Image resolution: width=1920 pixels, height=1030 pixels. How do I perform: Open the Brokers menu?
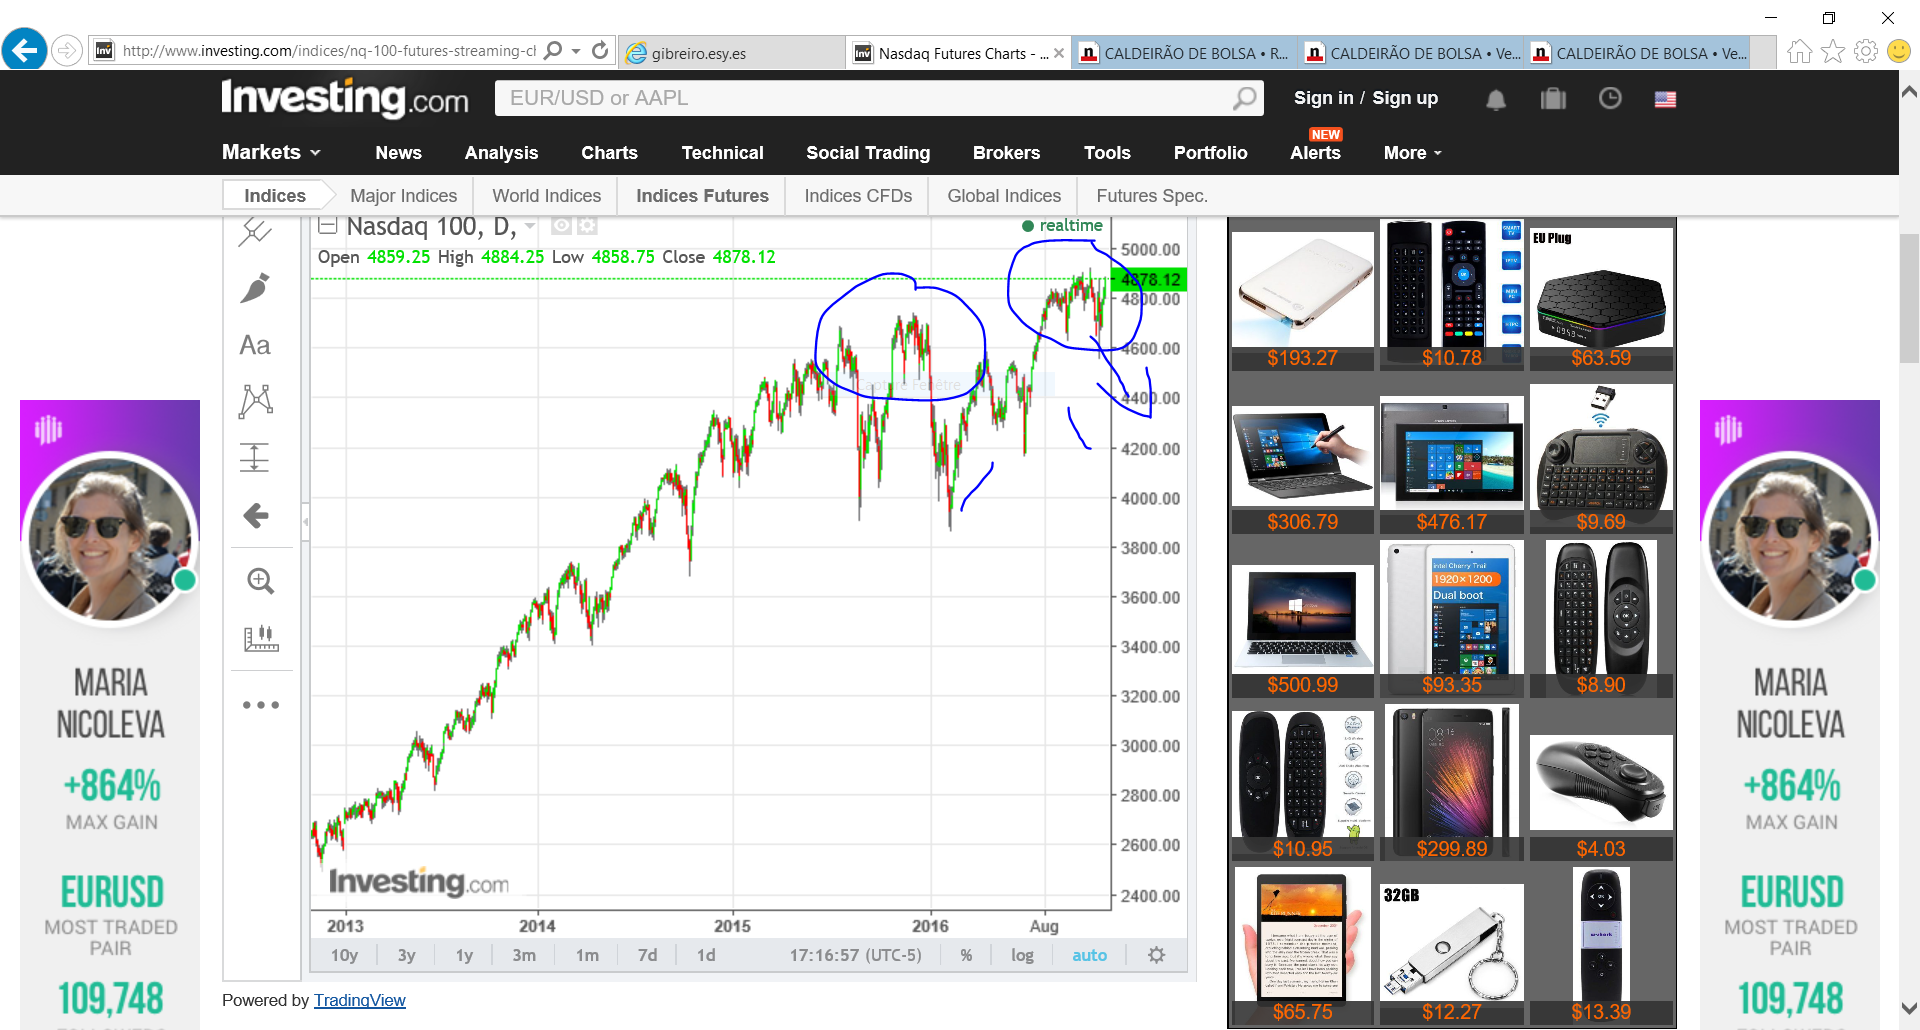pos(1006,153)
